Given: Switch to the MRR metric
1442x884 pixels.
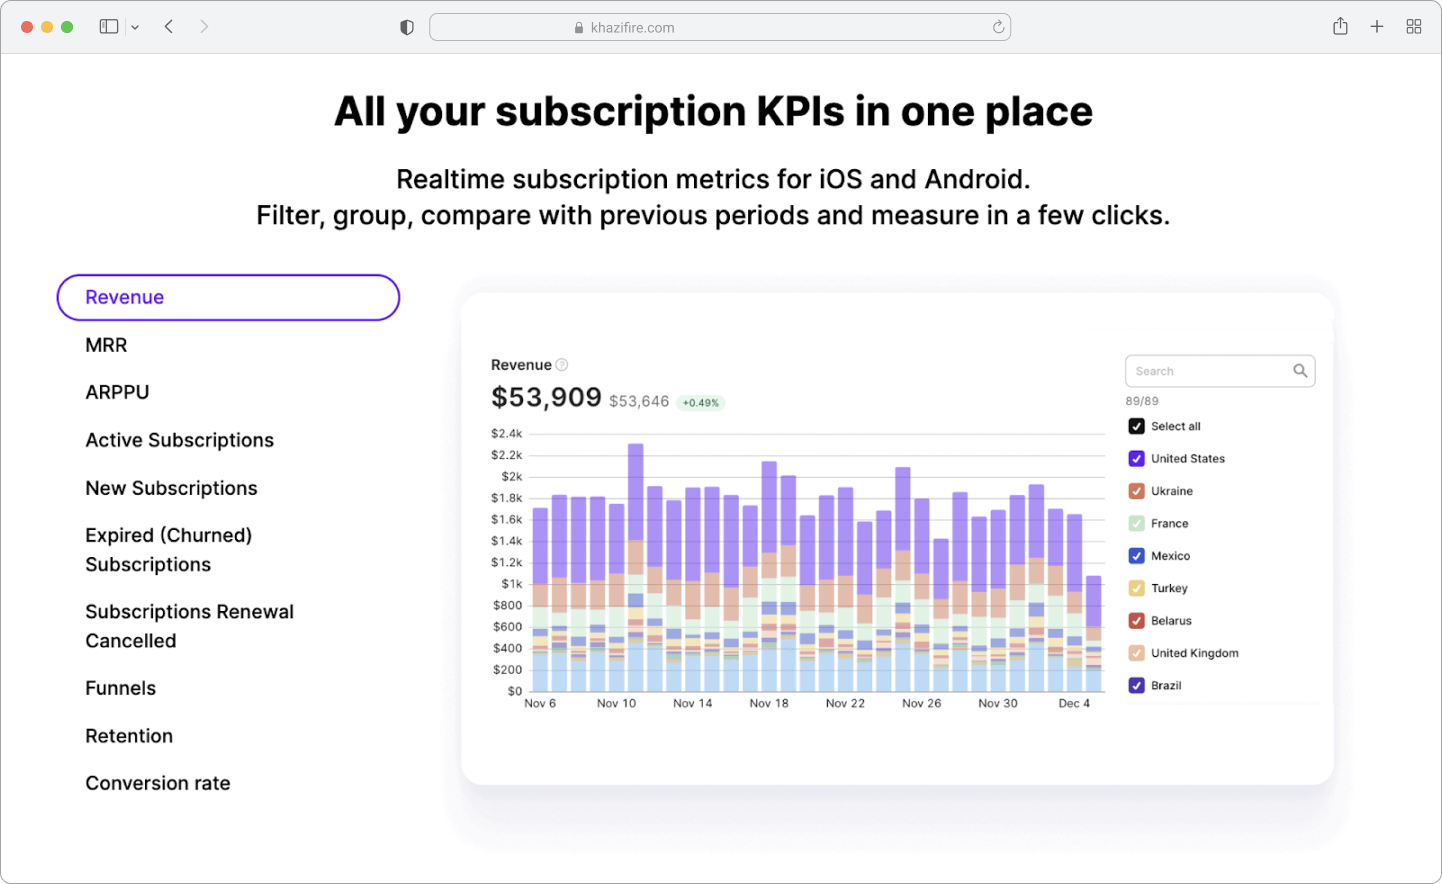Looking at the screenshot, I should 106,344.
